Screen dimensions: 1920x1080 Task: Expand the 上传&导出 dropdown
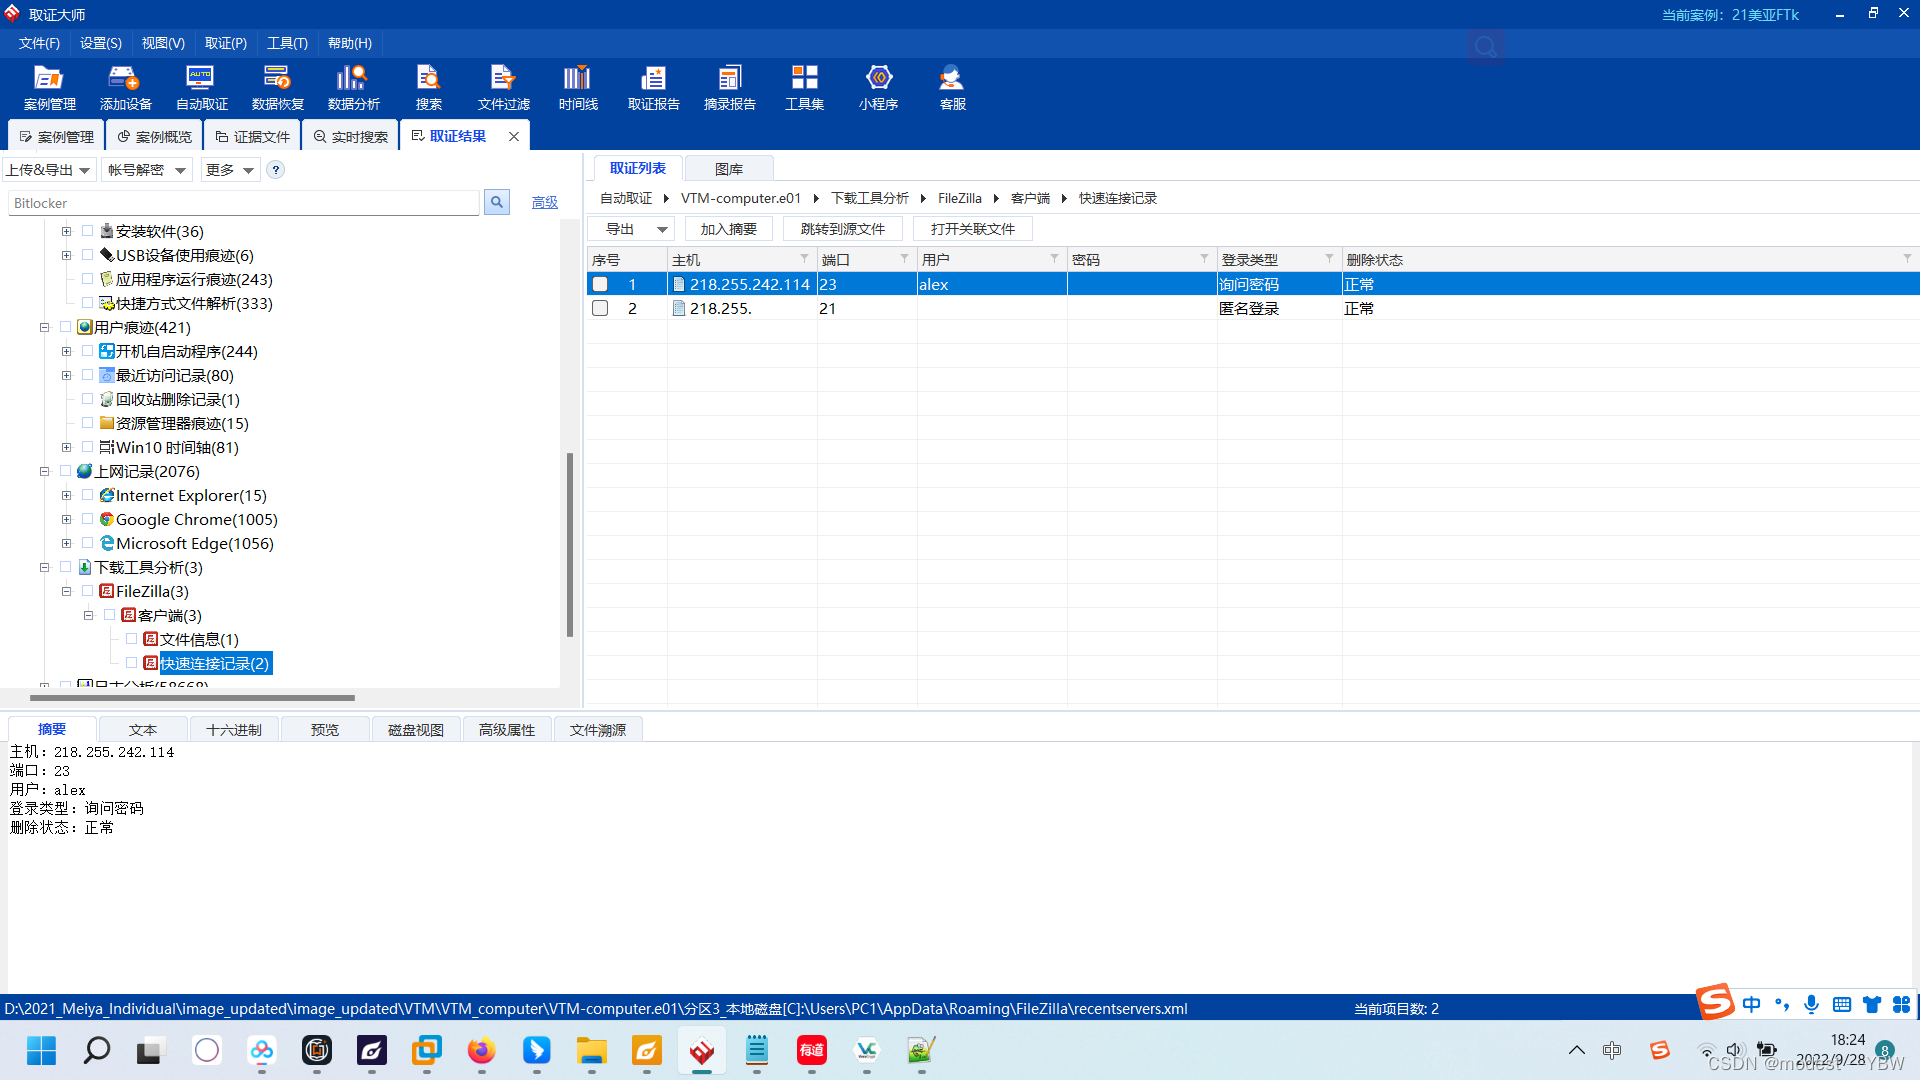pos(48,170)
